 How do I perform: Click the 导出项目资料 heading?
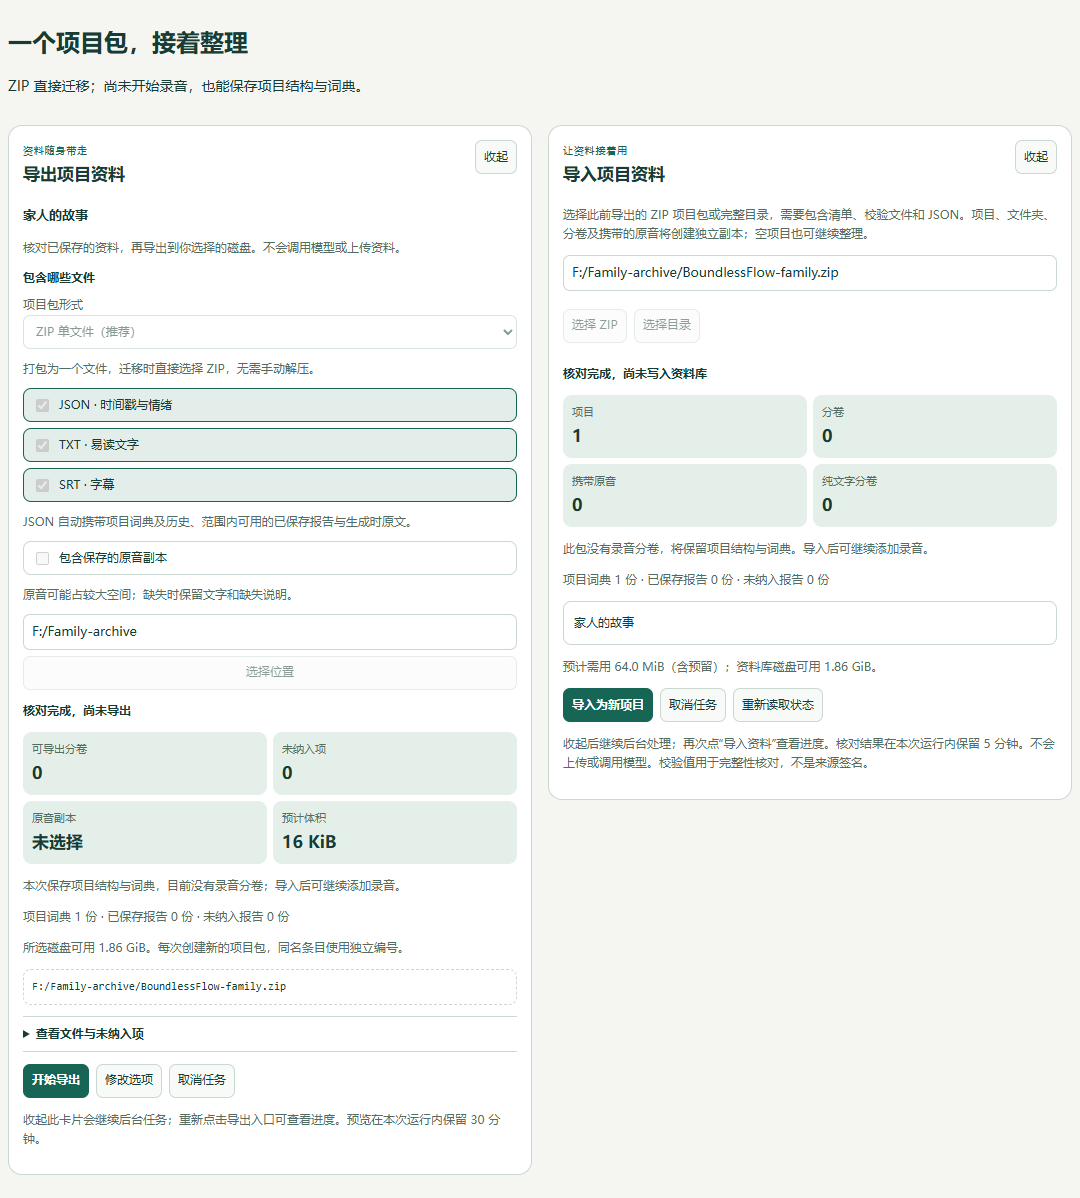[x=74, y=175]
